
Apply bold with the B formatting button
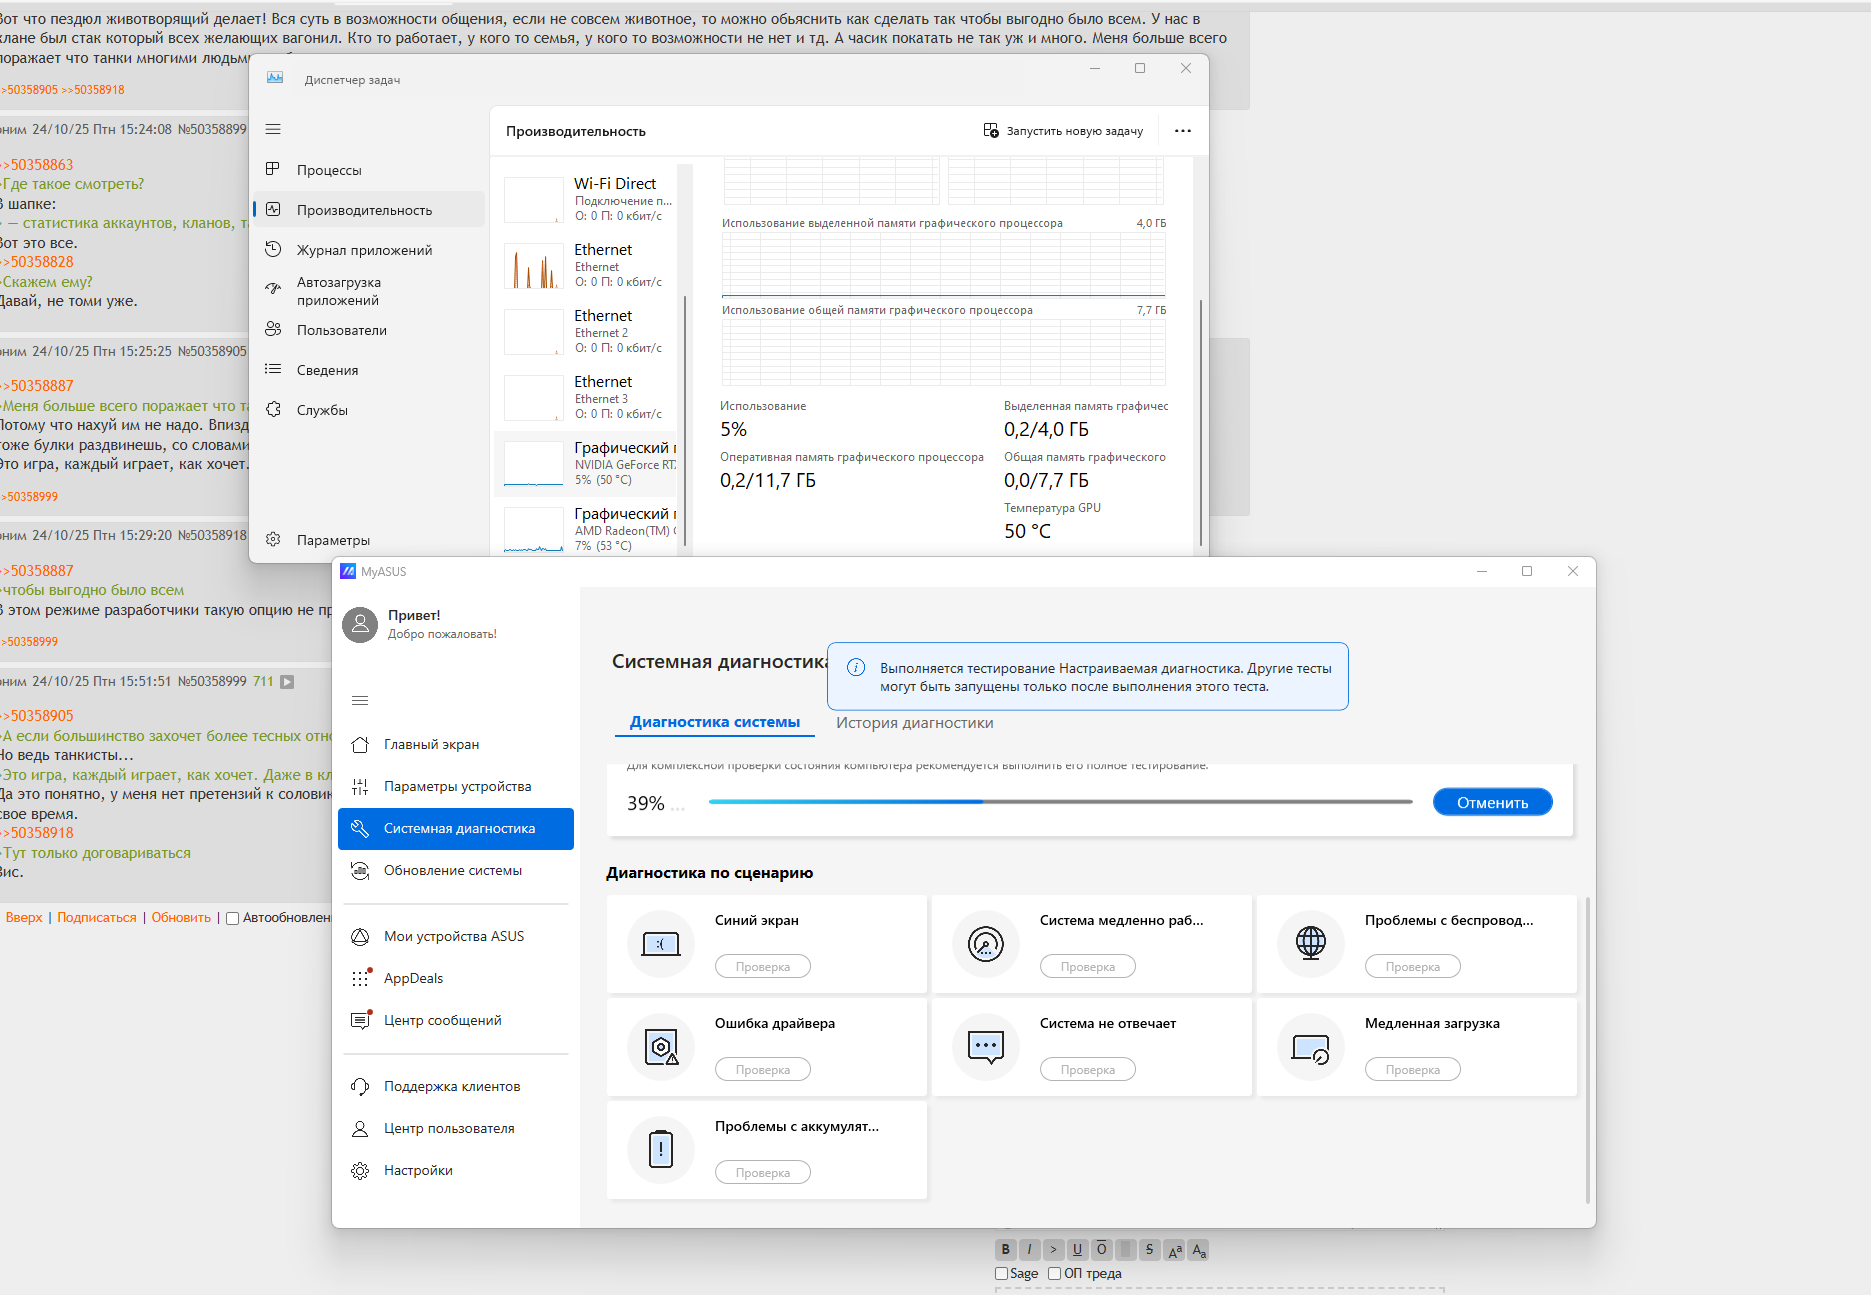[1006, 1249]
